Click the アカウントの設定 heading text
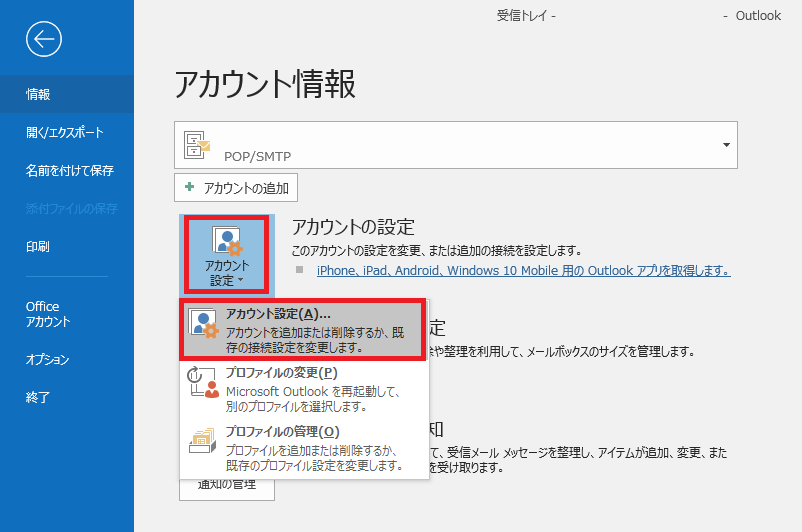This screenshot has width=802, height=532. [353, 227]
